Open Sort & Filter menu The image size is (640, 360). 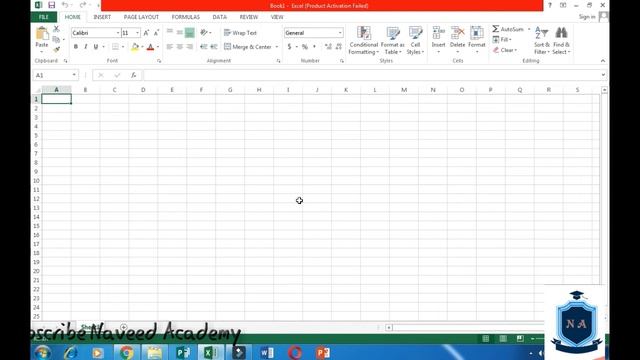[542, 40]
